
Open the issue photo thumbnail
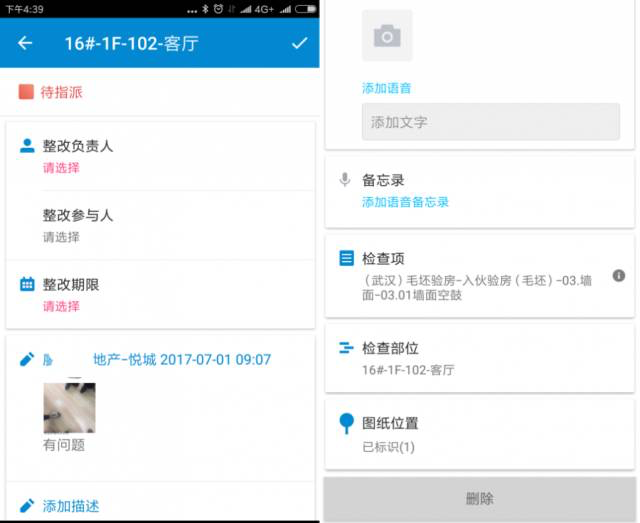point(69,407)
